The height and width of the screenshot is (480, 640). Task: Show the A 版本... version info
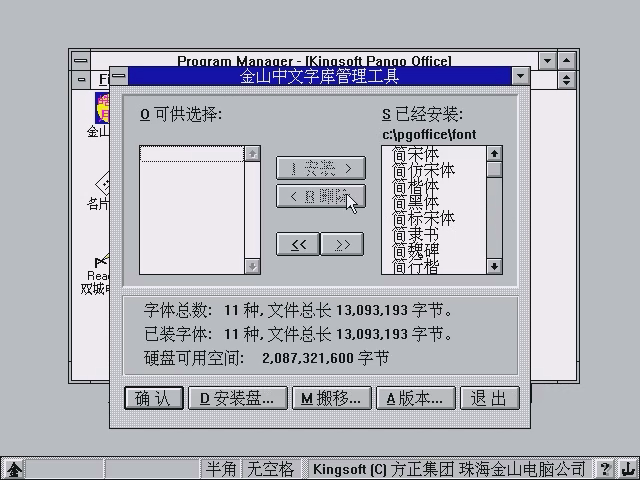[x=416, y=398]
